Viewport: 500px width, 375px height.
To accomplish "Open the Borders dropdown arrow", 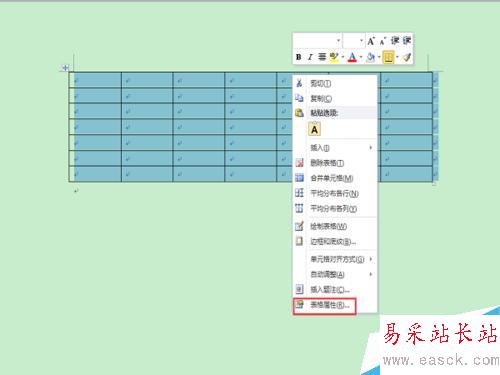I will tap(397, 57).
